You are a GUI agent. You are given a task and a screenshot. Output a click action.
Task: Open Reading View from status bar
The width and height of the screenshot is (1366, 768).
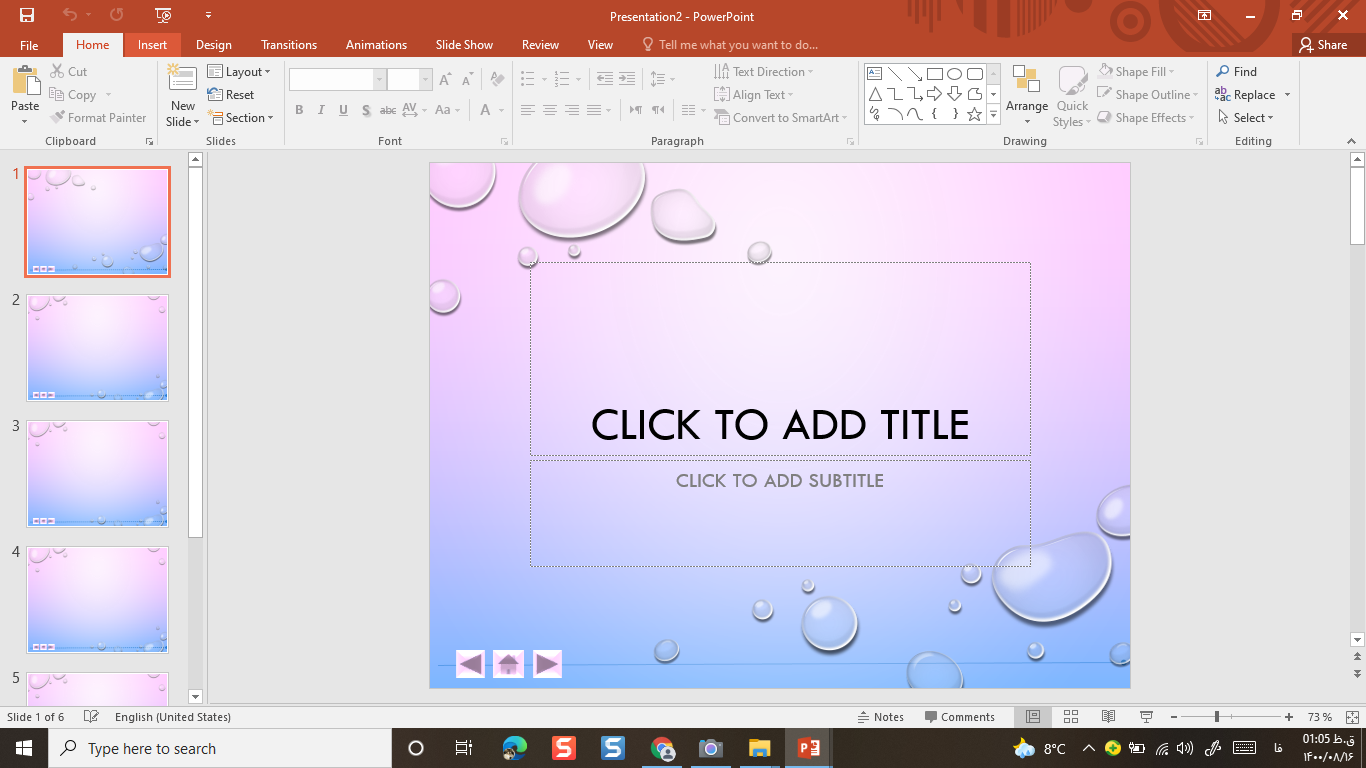coord(1108,717)
